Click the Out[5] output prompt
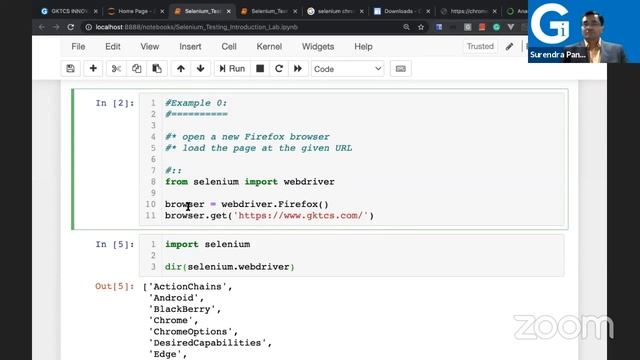 [115, 286]
